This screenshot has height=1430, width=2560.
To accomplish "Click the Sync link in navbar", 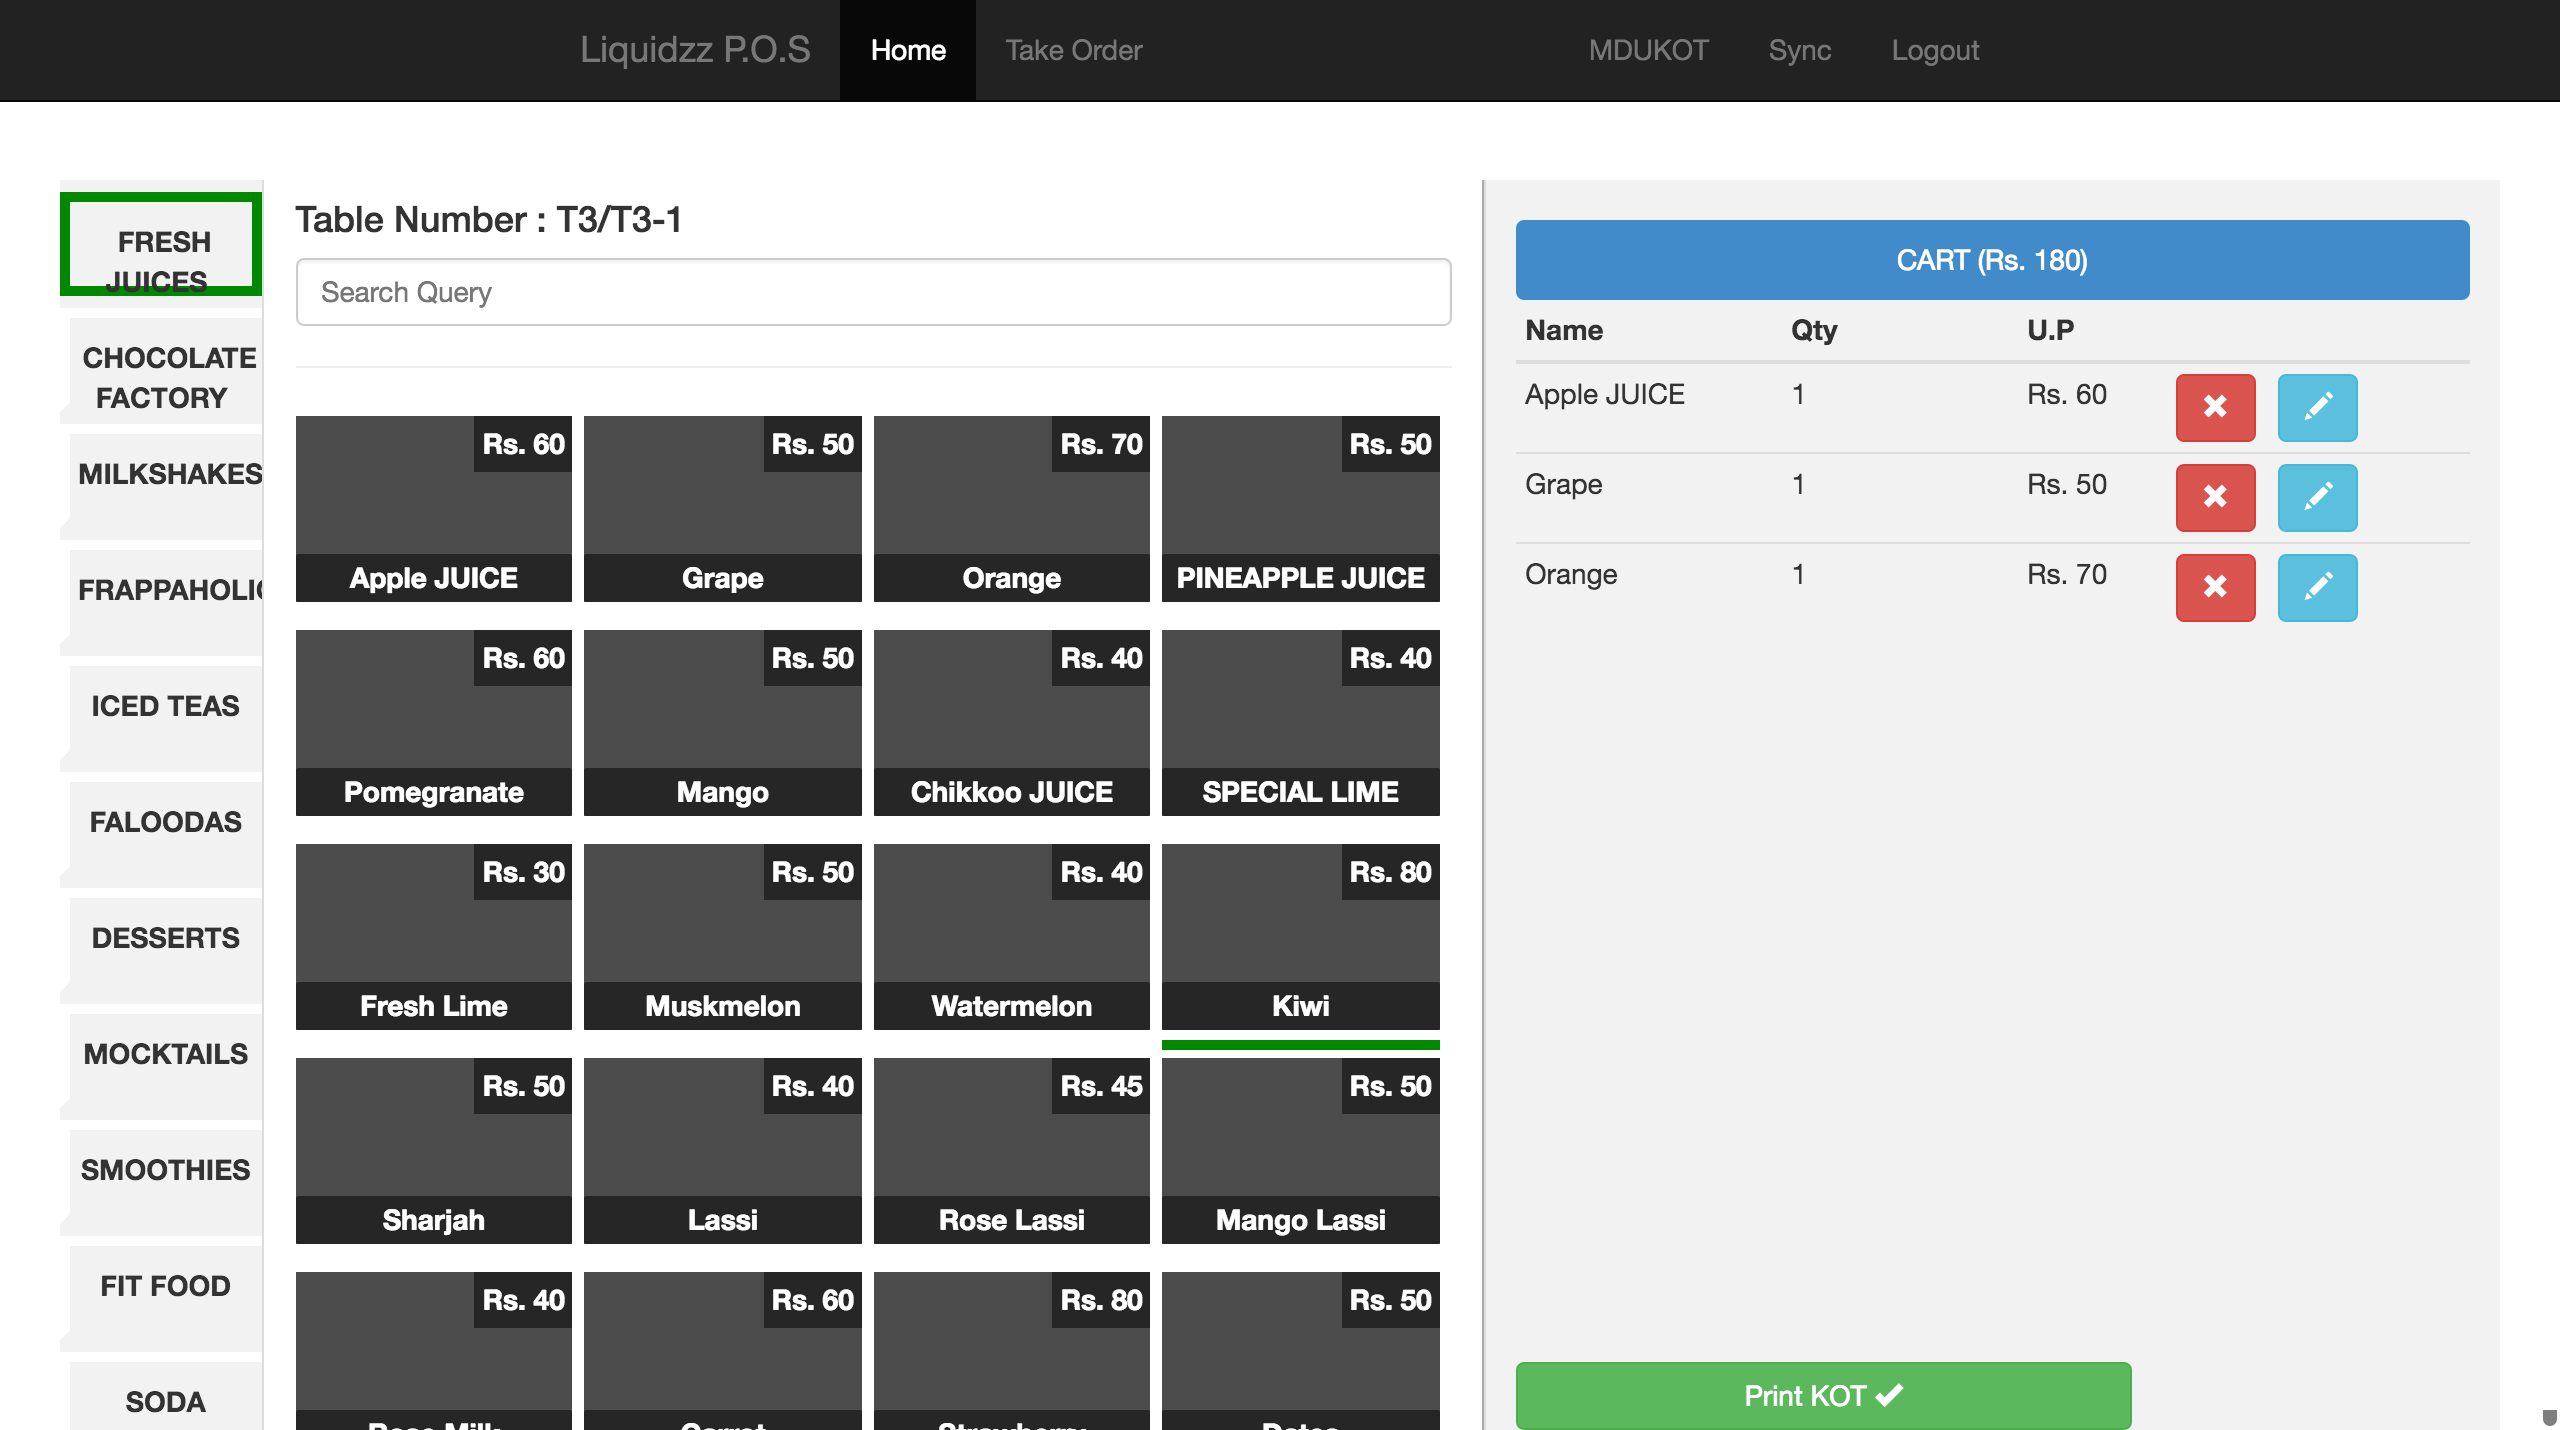I will (x=1799, y=50).
